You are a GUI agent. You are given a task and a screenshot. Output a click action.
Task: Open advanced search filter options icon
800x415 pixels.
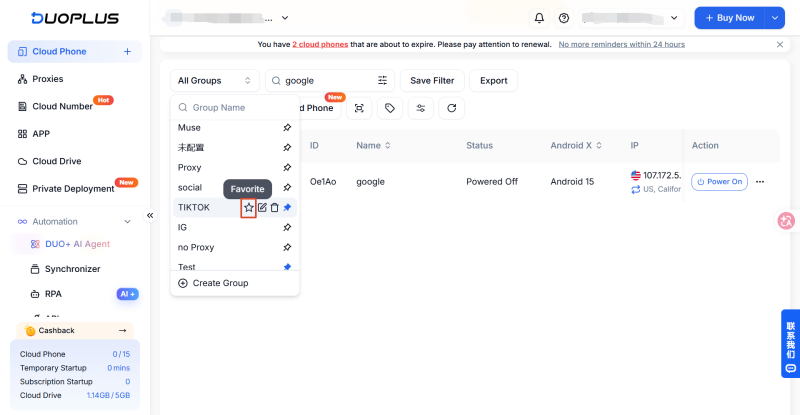coord(382,81)
